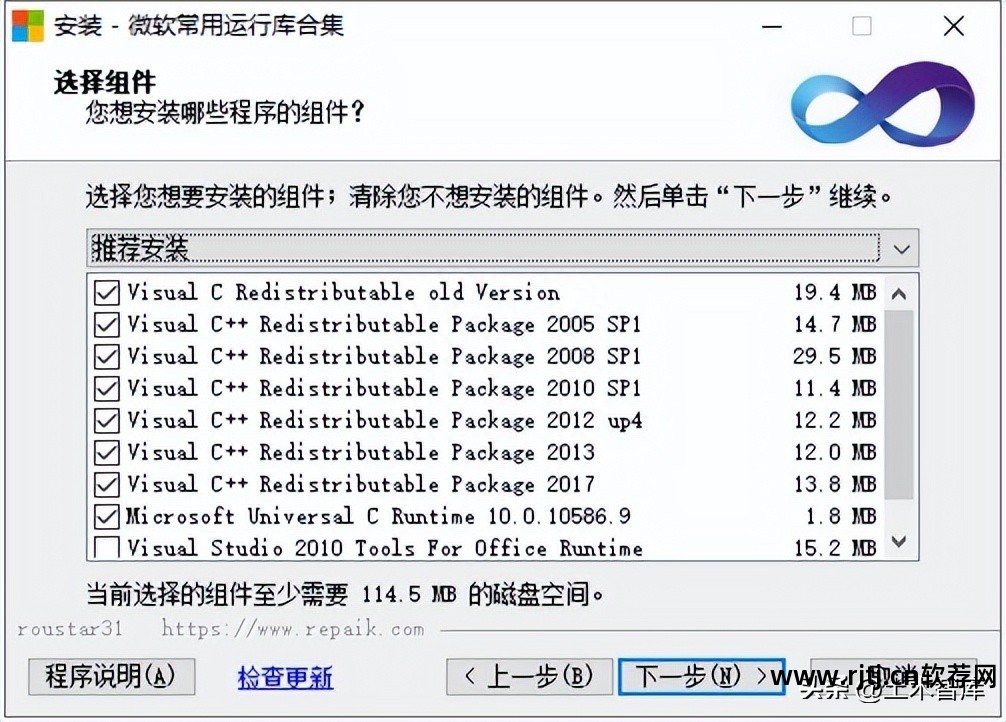
Task: Click the maximize window icon
Action: [862, 26]
